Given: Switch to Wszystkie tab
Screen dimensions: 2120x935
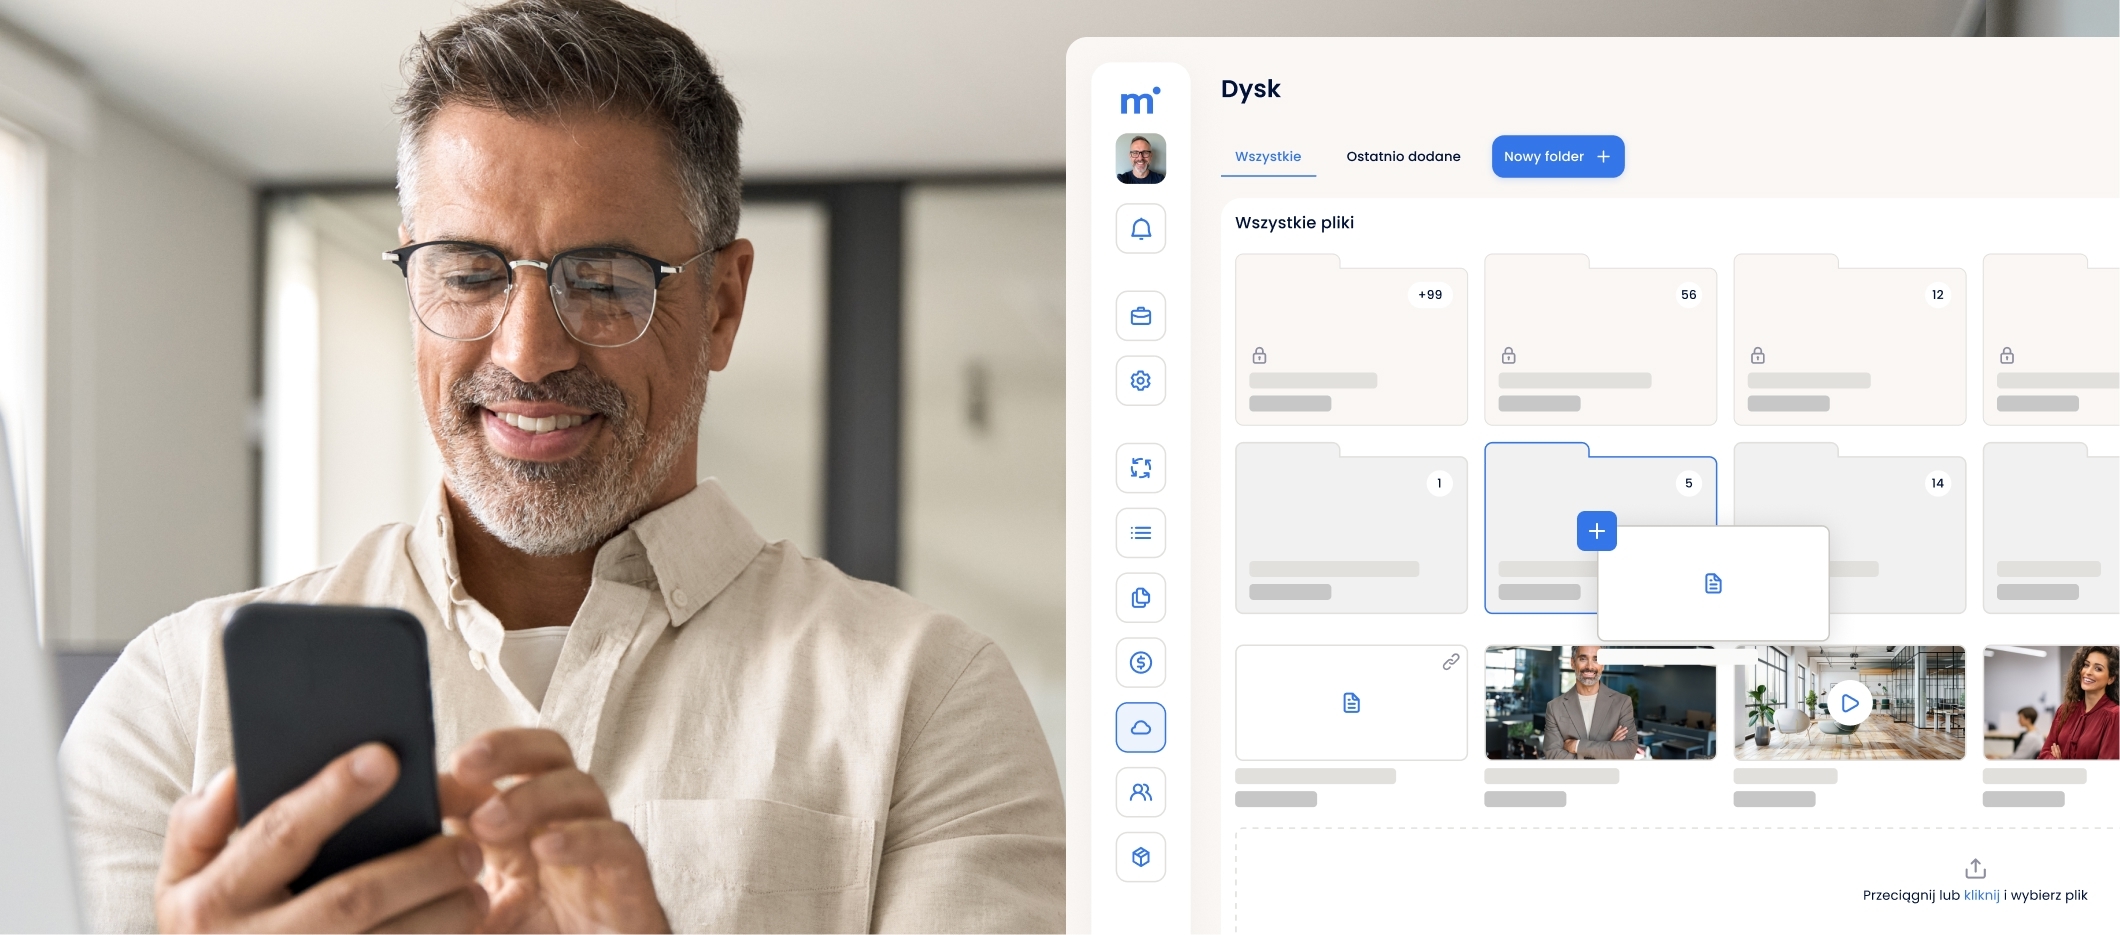Looking at the screenshot, I should point(1268,157).
